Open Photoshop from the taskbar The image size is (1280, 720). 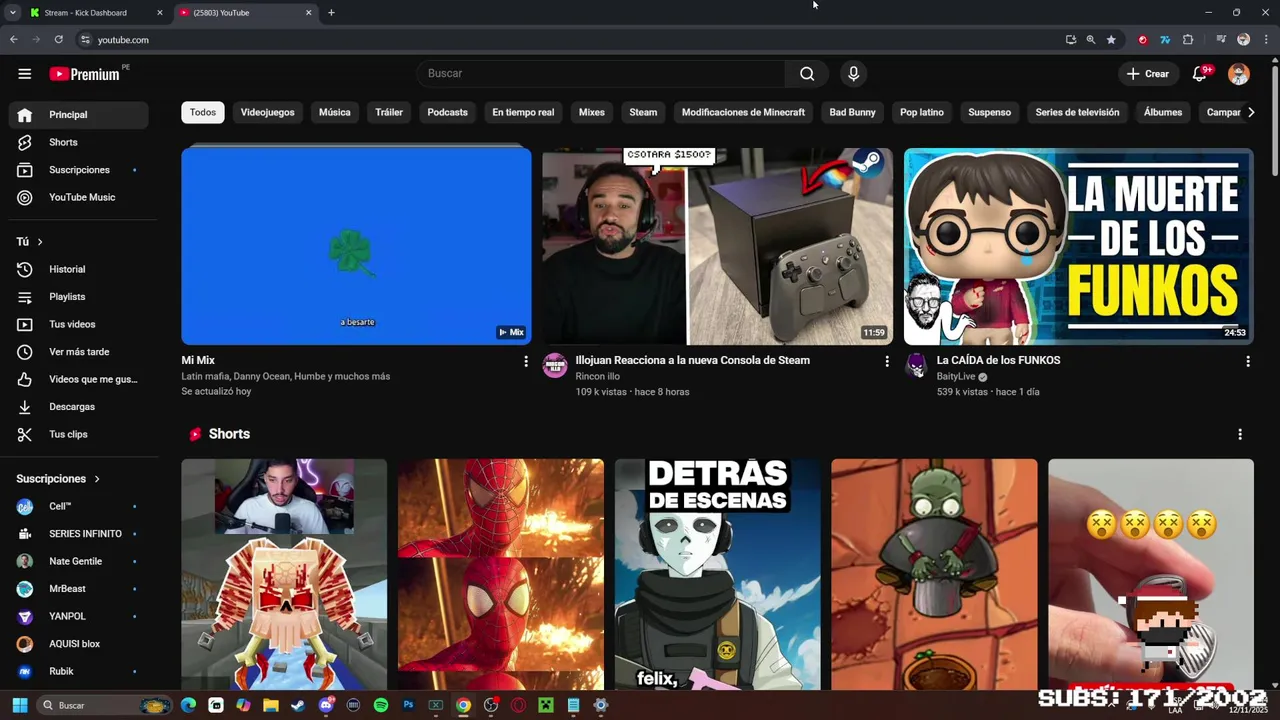tap(408, 705)
